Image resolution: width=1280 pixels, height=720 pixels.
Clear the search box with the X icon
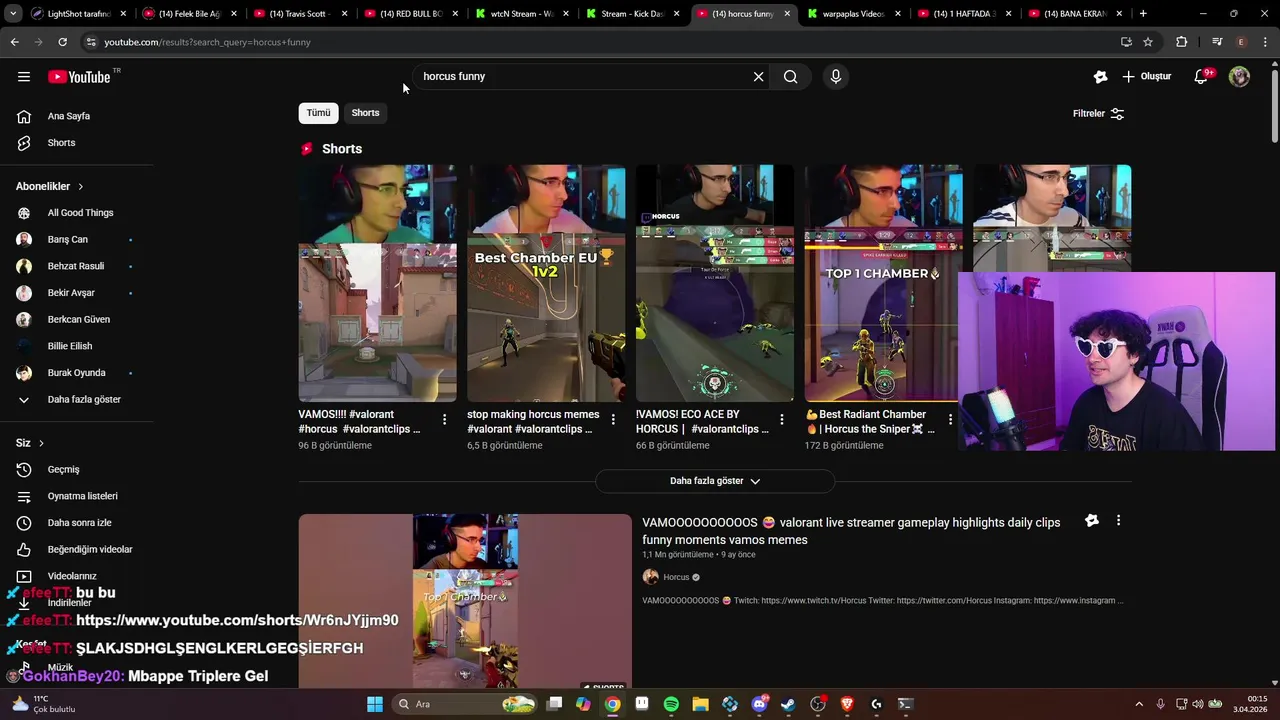(x=758, y=77)
